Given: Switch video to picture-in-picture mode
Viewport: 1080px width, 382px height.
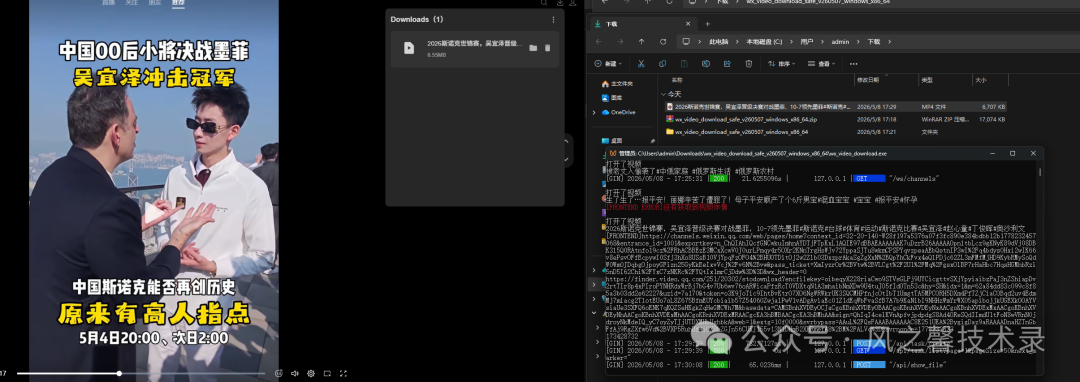Looking at the screenshot, I should tap(327, 373).
